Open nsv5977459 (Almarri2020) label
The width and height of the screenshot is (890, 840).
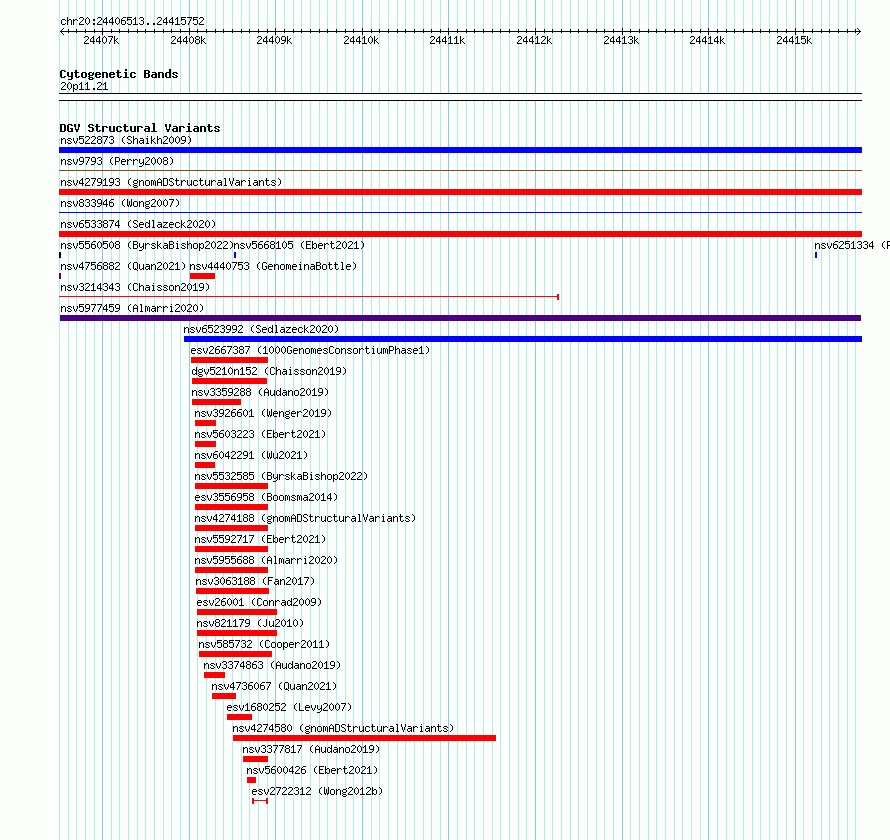tap(132, 308)
